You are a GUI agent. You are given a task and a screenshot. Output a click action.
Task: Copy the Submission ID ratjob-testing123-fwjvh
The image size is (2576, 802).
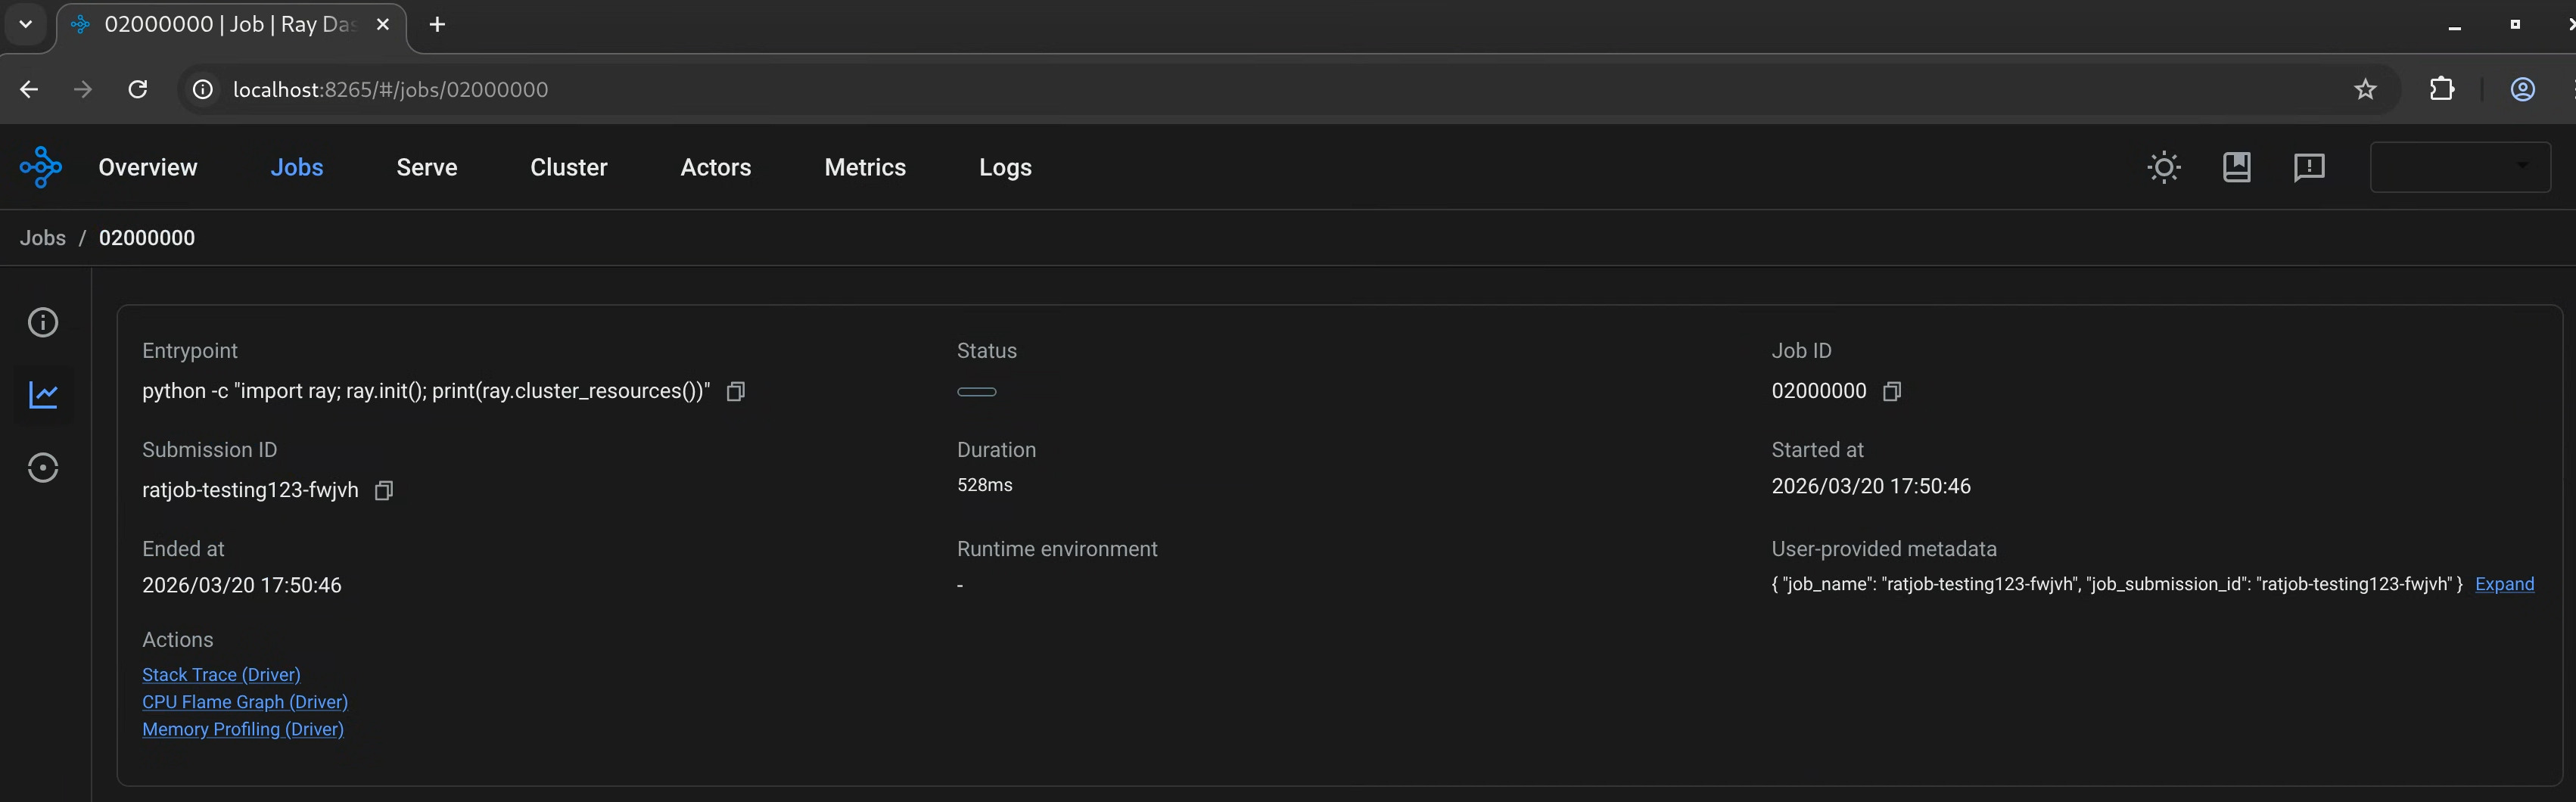coord(383,490)
